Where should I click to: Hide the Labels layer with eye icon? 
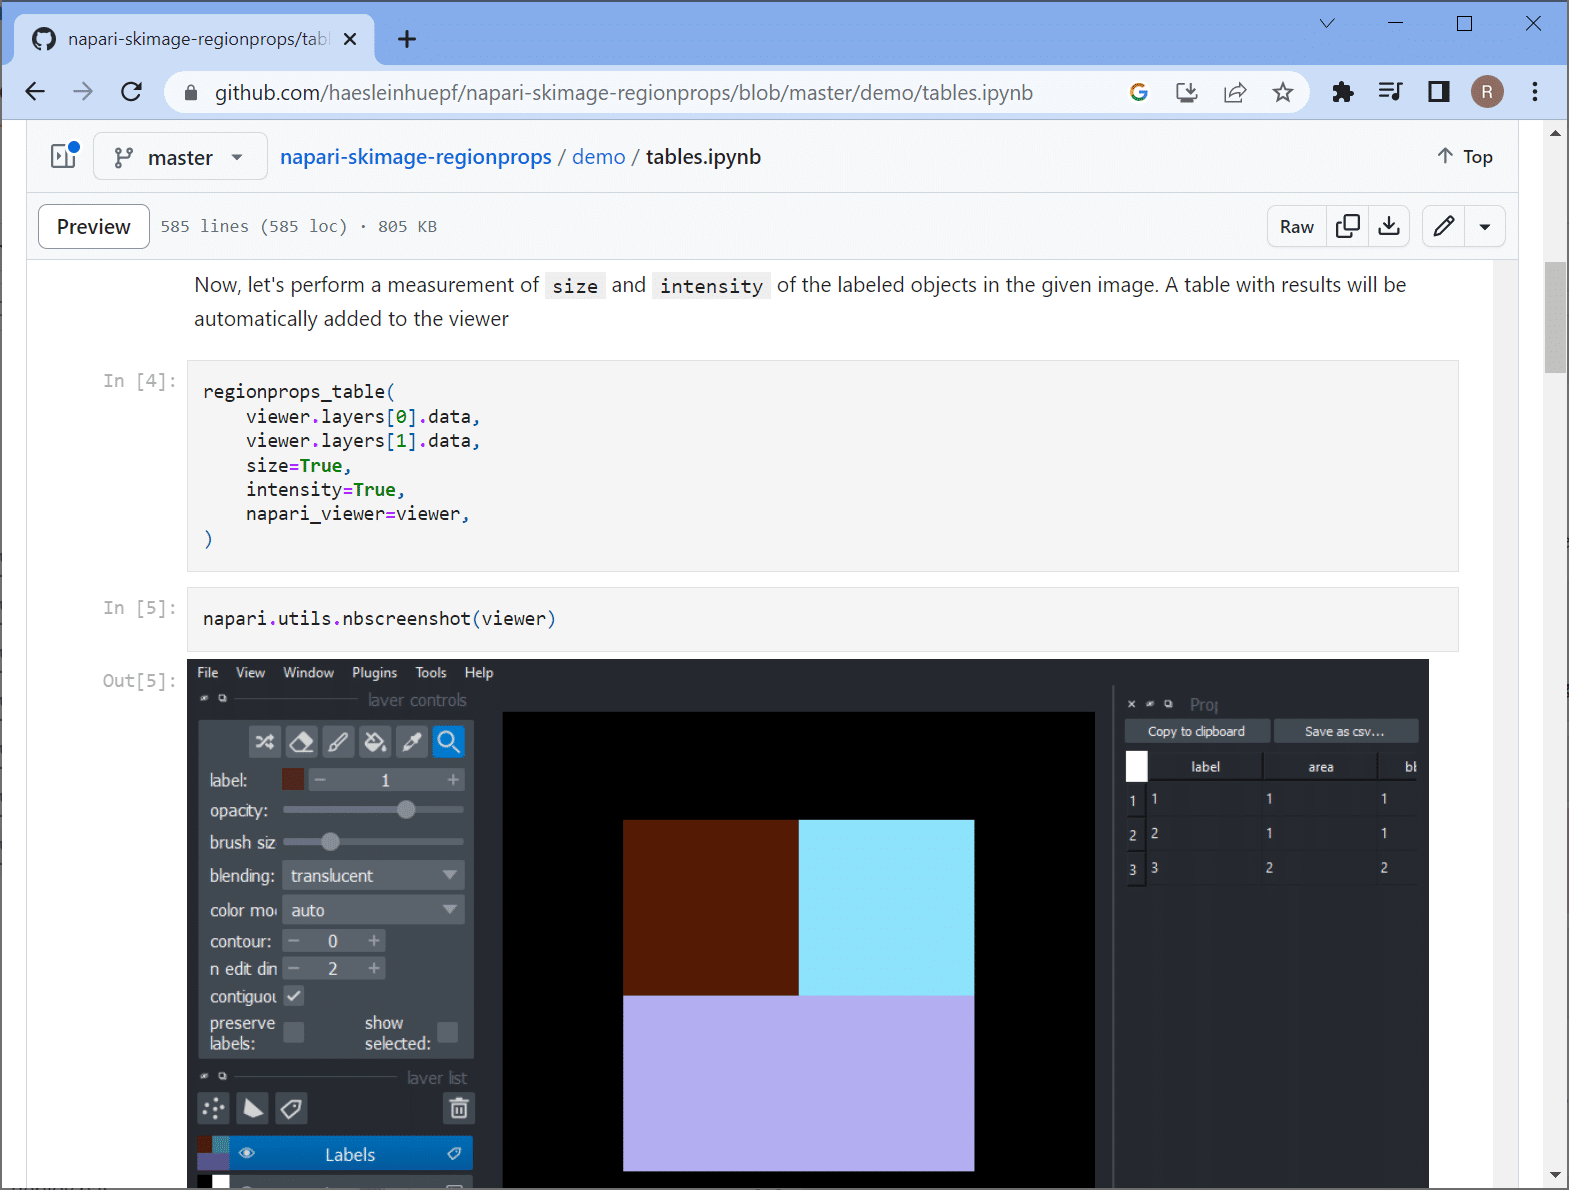247,1154
